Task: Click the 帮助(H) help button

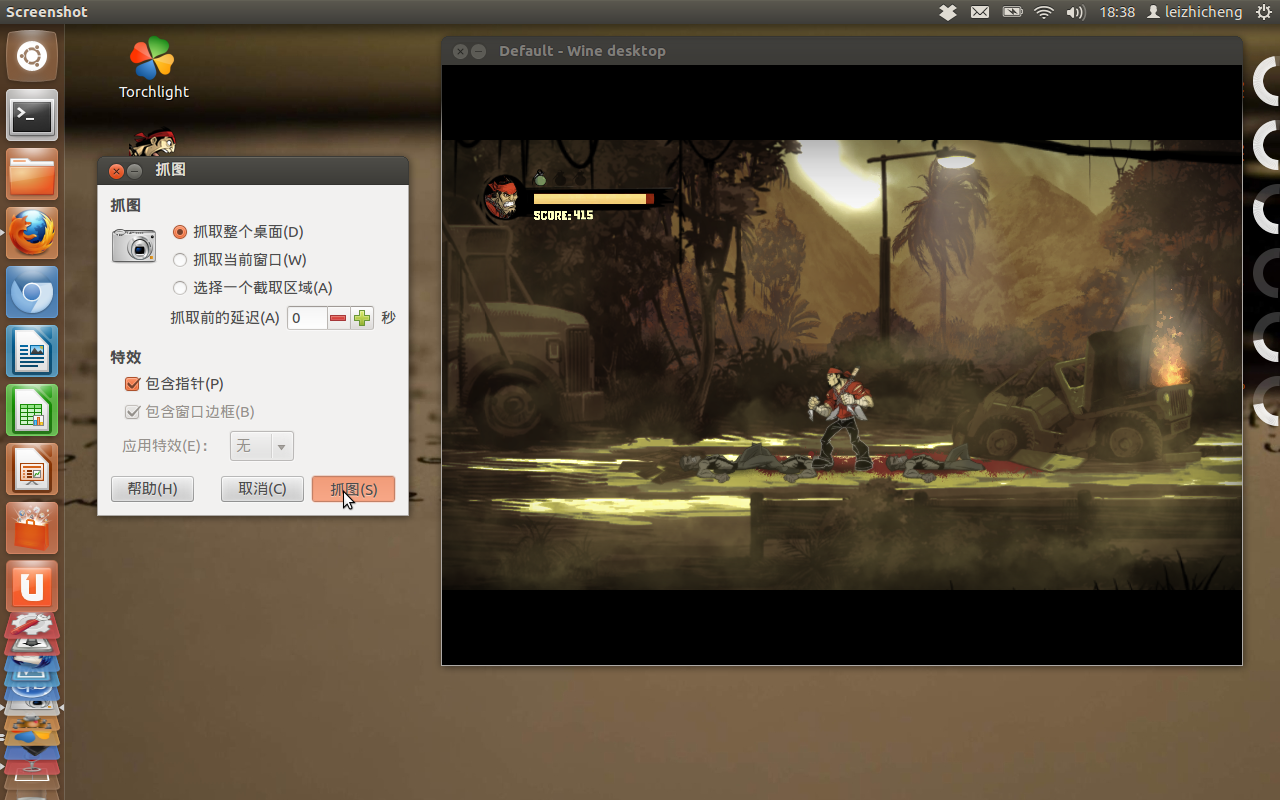Action: tap(152, 489)
